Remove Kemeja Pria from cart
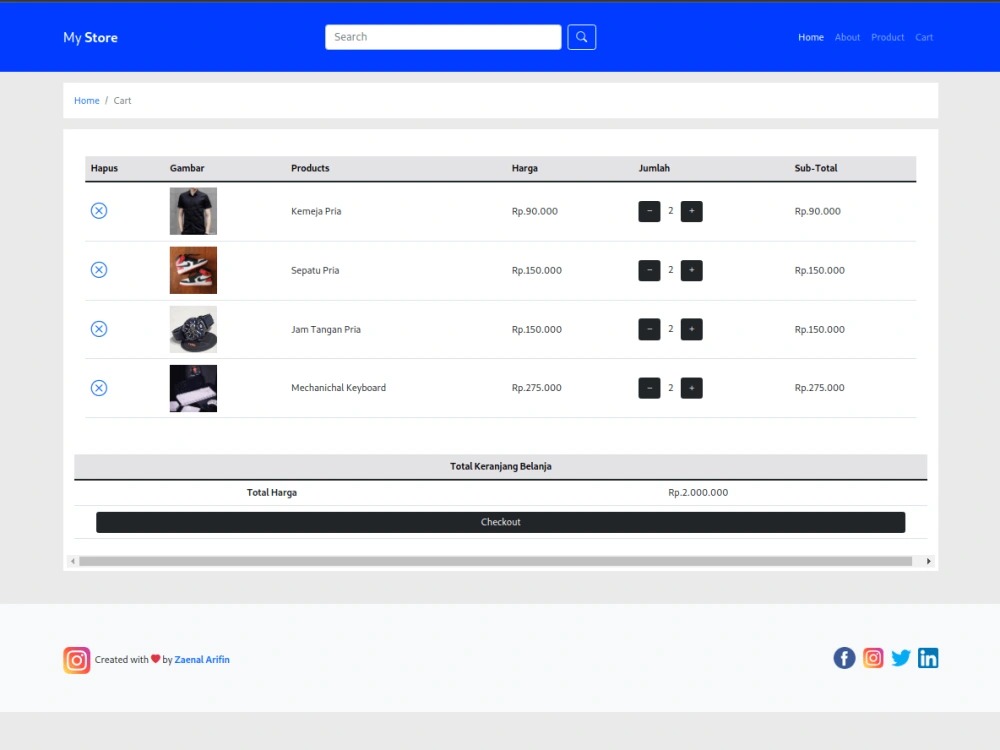The width and height of the screenshot is (1000, 750). [x=99, y=210]
